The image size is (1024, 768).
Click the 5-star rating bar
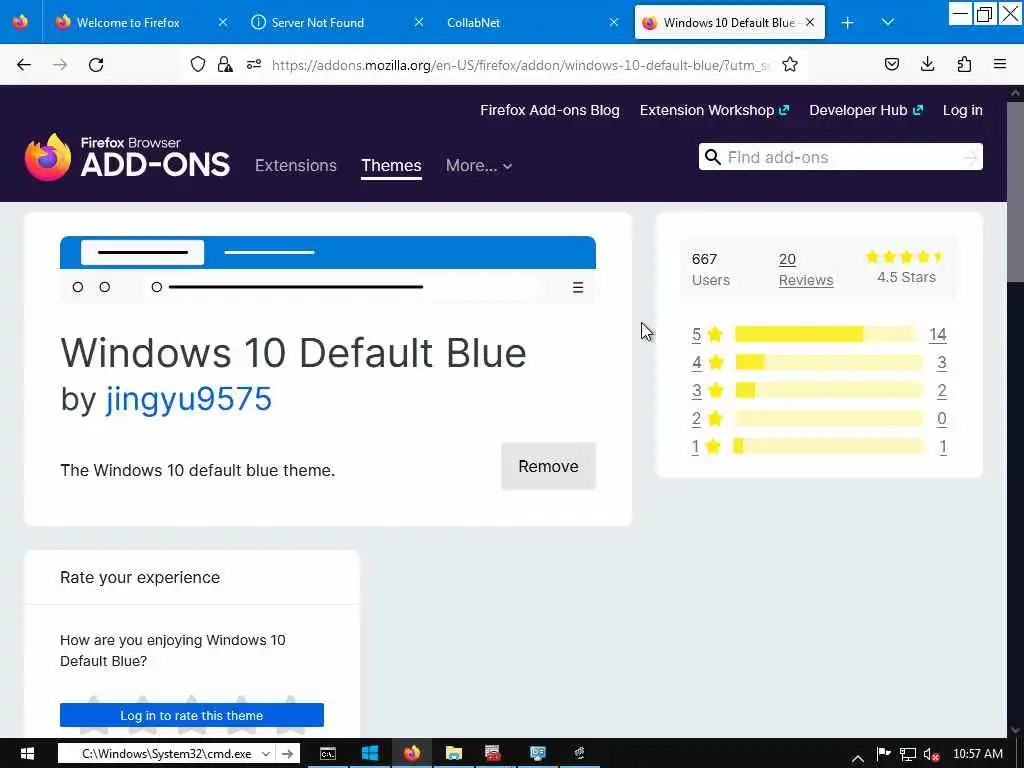(x=825, y=334)
